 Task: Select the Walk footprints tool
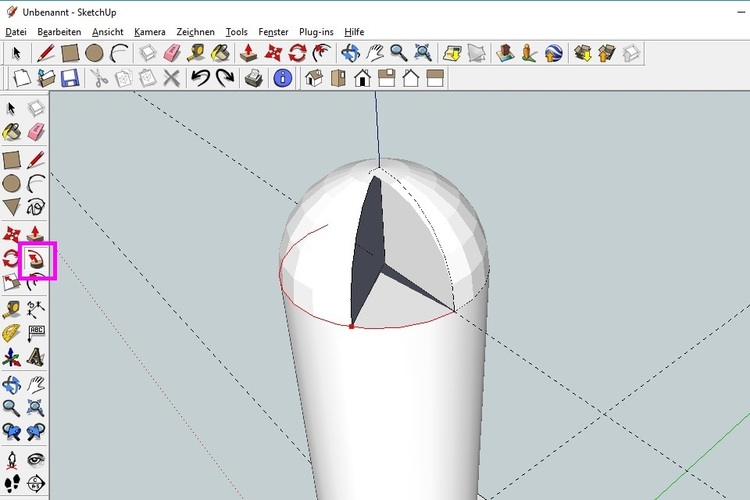(x=11, y=483)
